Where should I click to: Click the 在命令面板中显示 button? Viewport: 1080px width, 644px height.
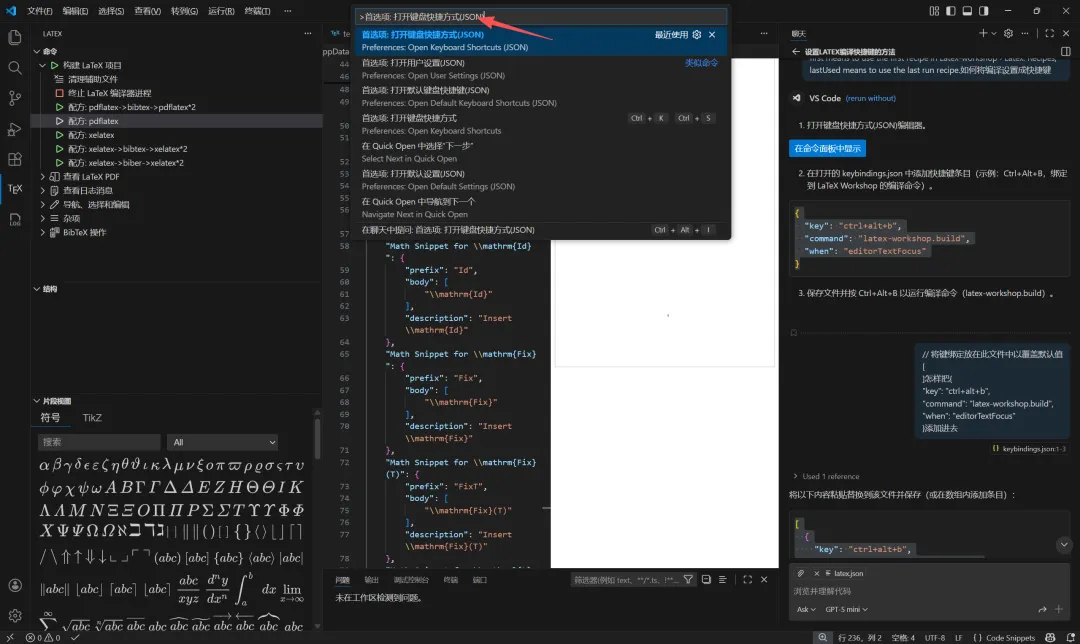827,149
